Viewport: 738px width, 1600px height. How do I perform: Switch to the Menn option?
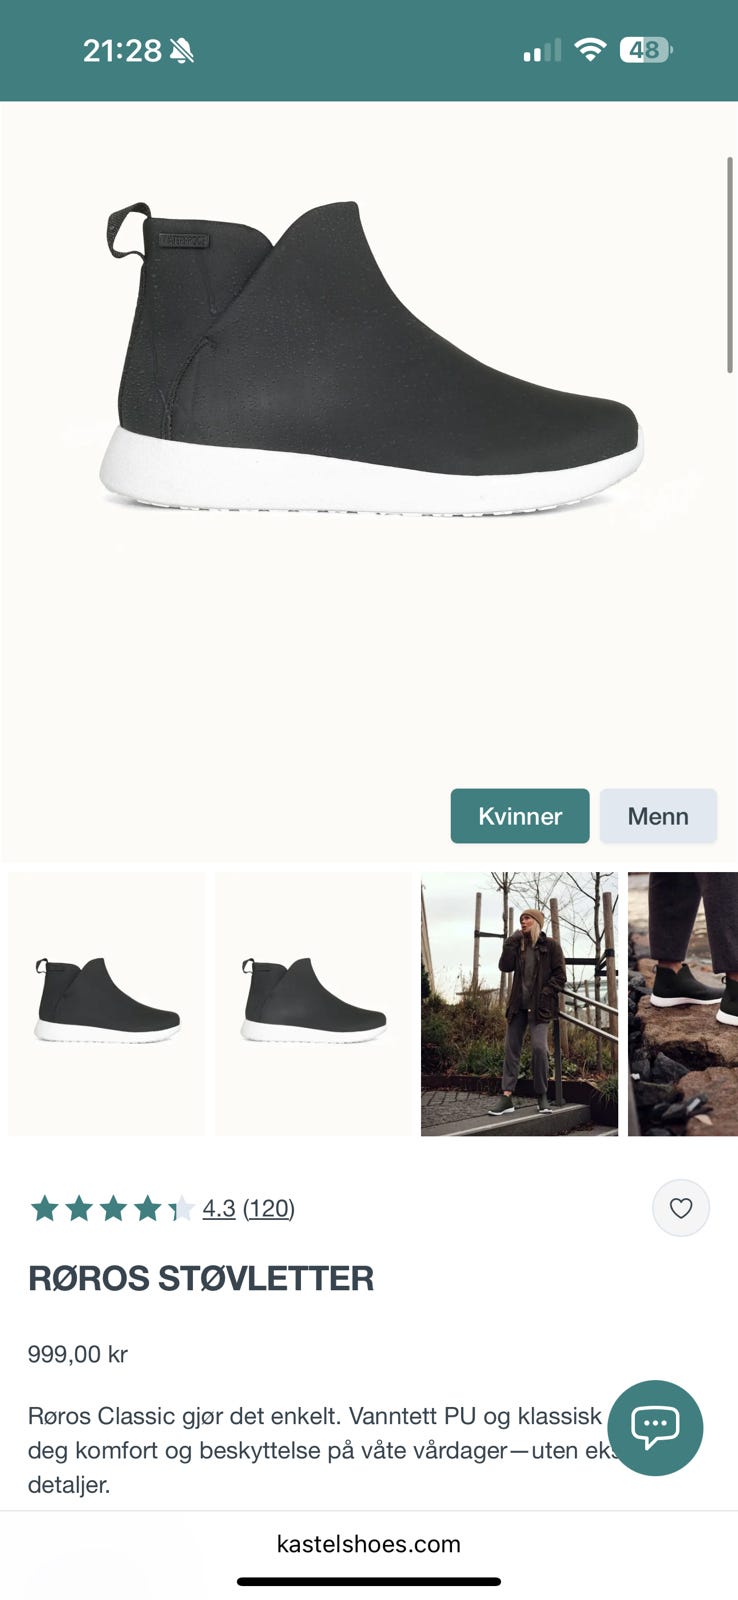[x=658, y=816]
